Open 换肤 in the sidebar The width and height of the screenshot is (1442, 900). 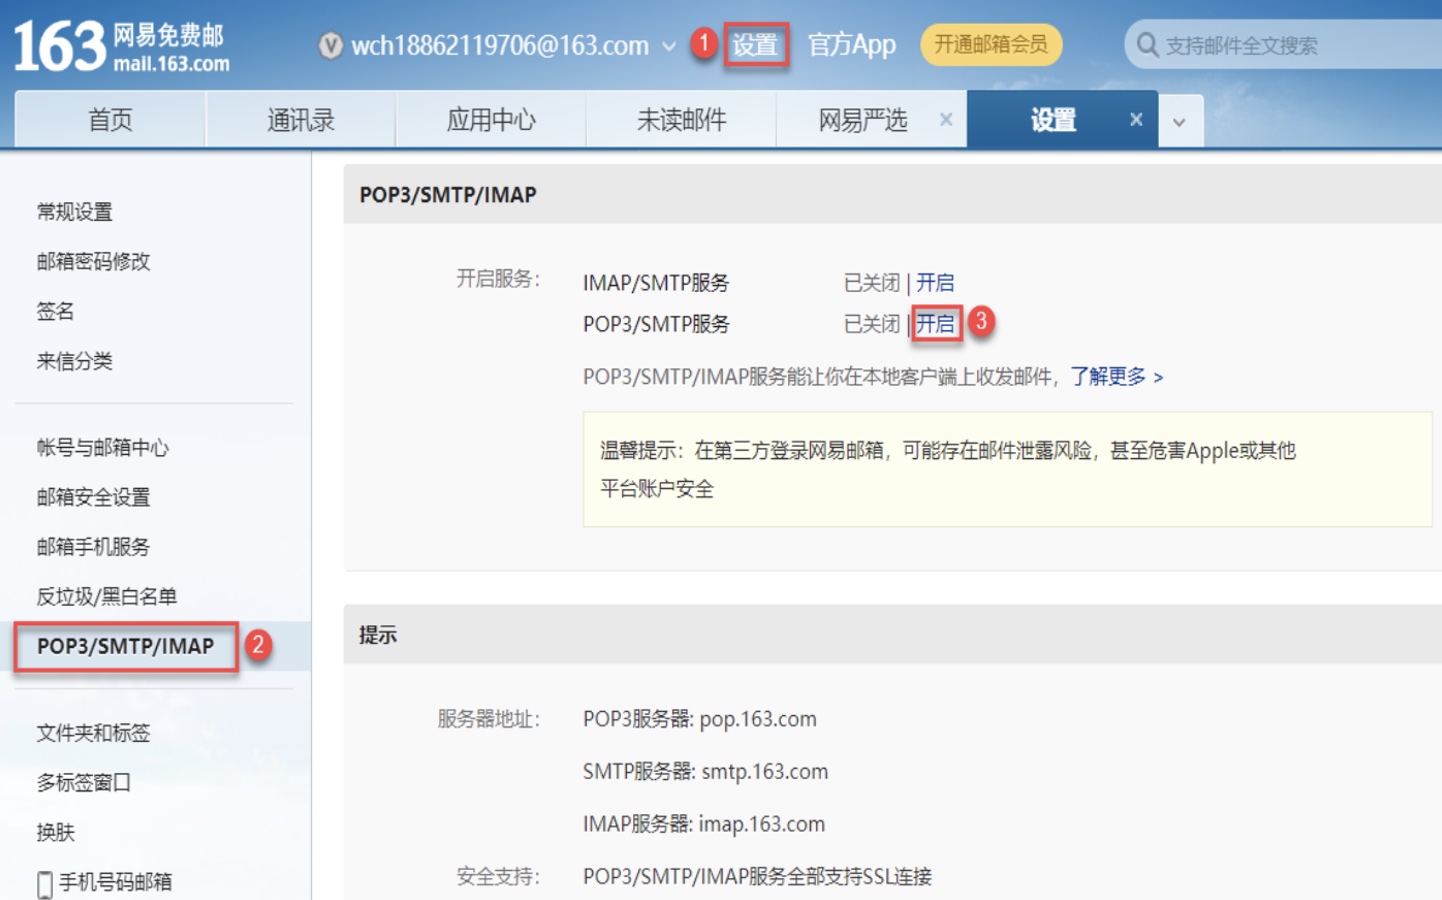(55, 833)
